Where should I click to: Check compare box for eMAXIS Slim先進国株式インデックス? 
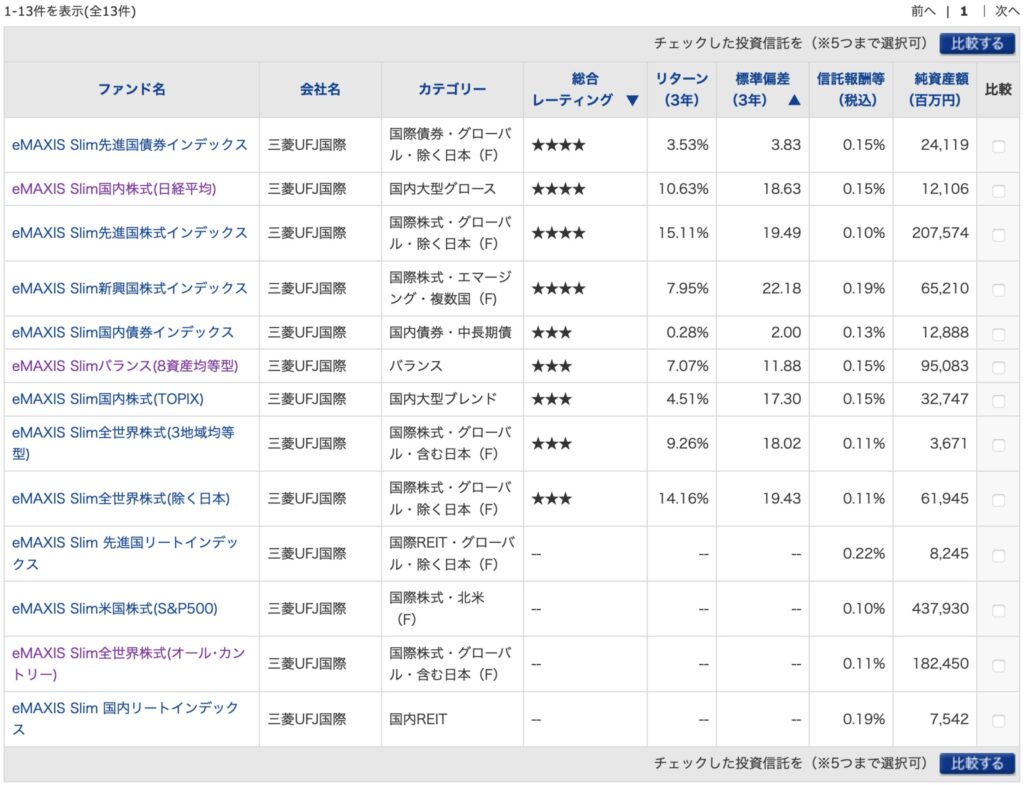click(x=998, y=234)
